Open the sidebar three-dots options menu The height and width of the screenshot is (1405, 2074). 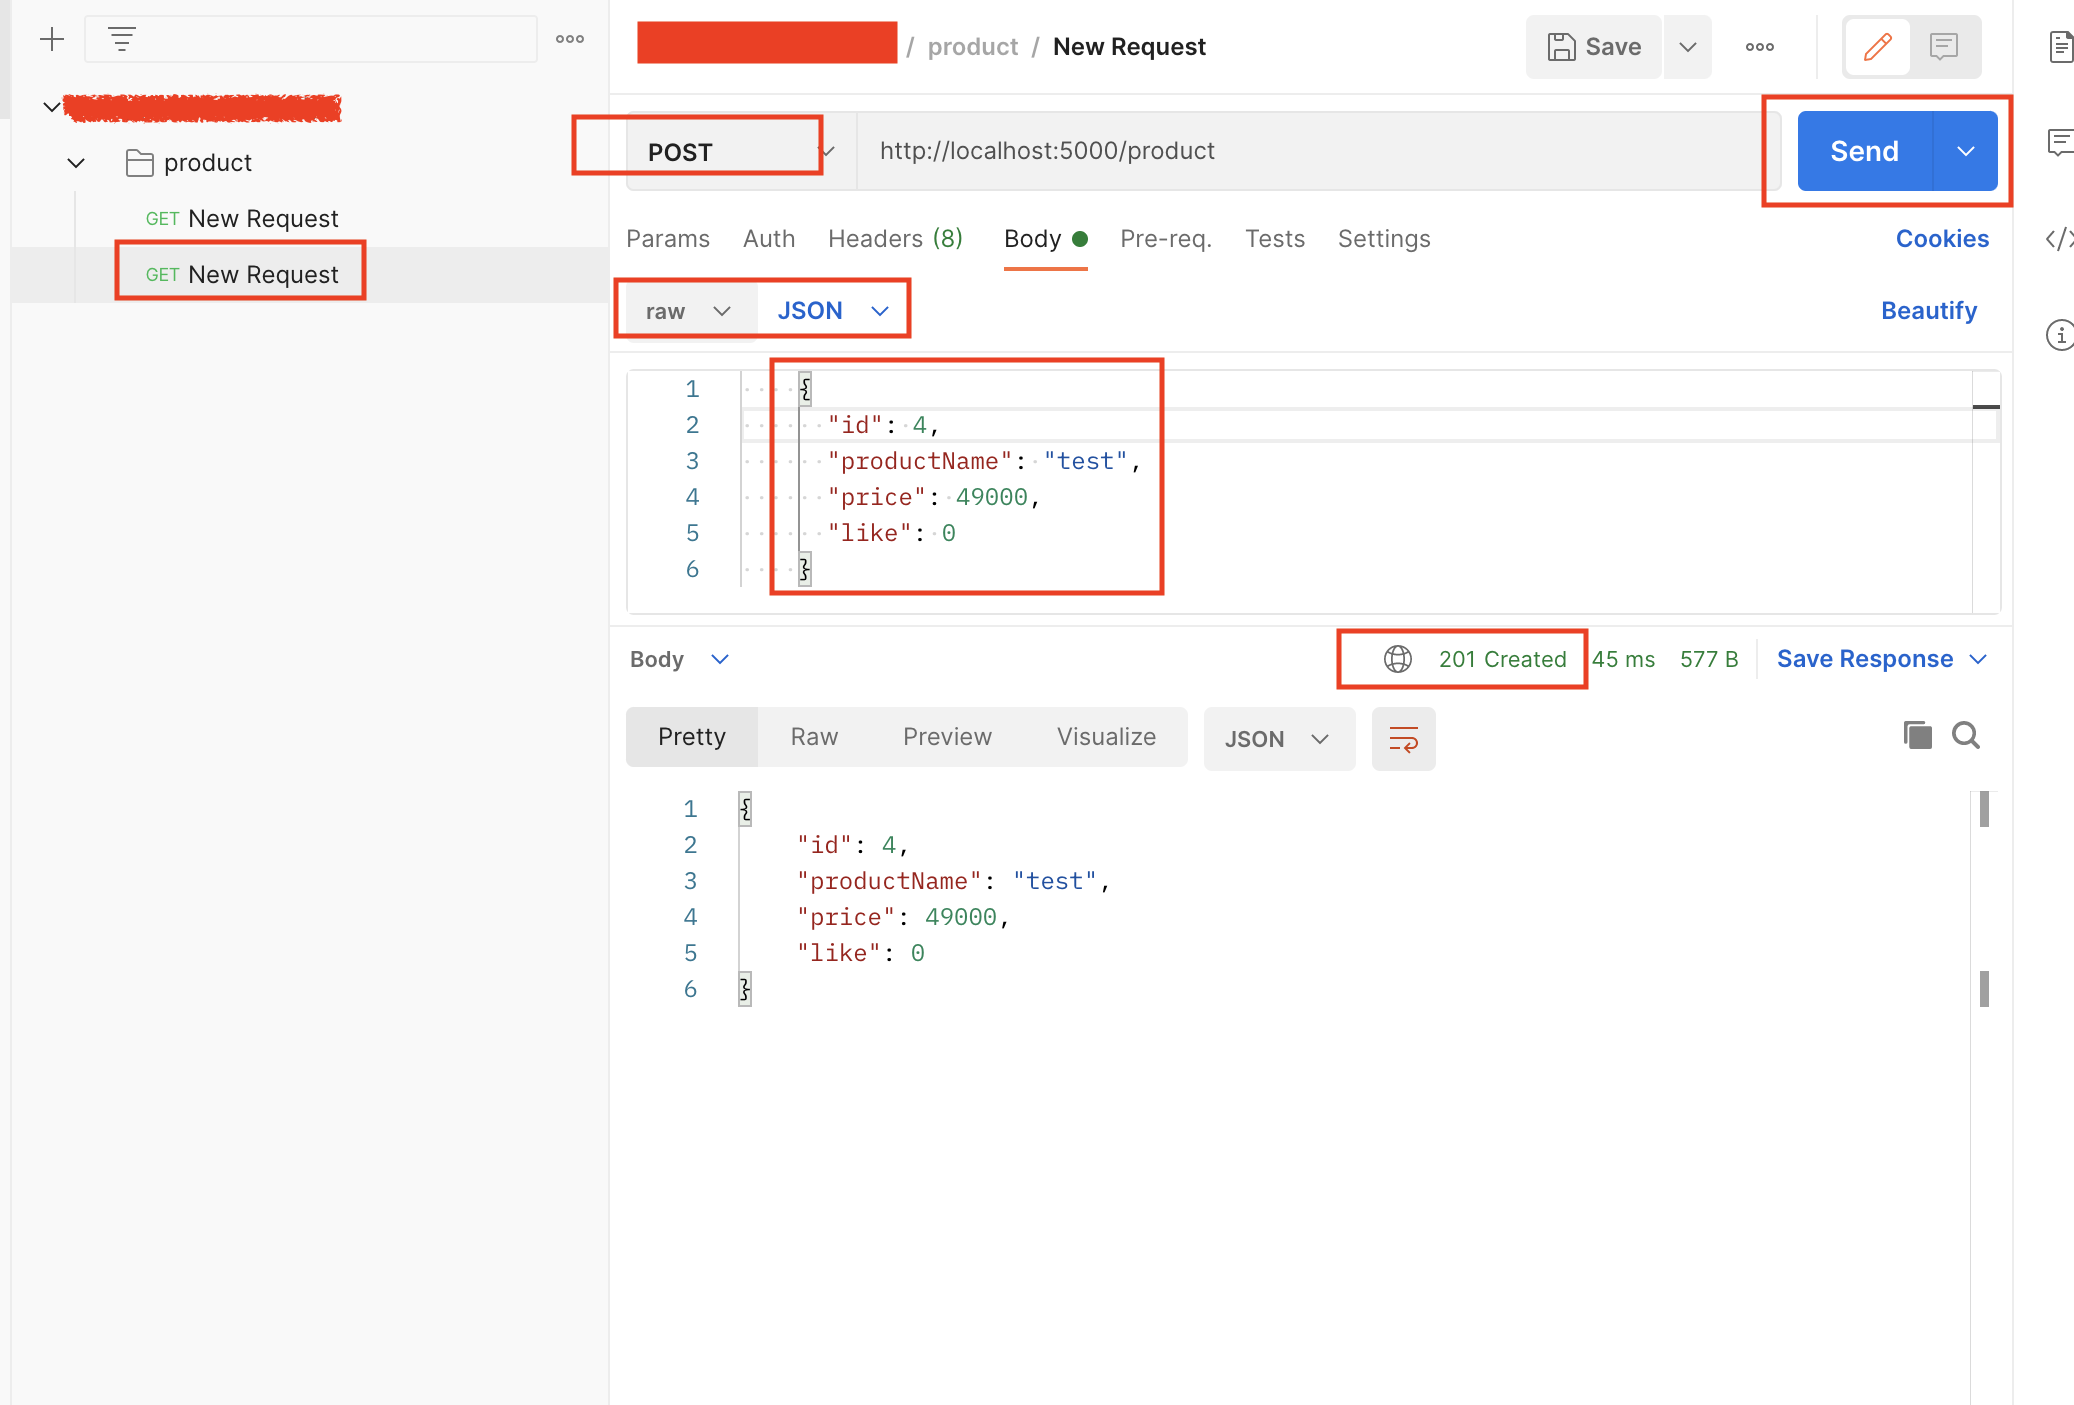pos(570,39)
